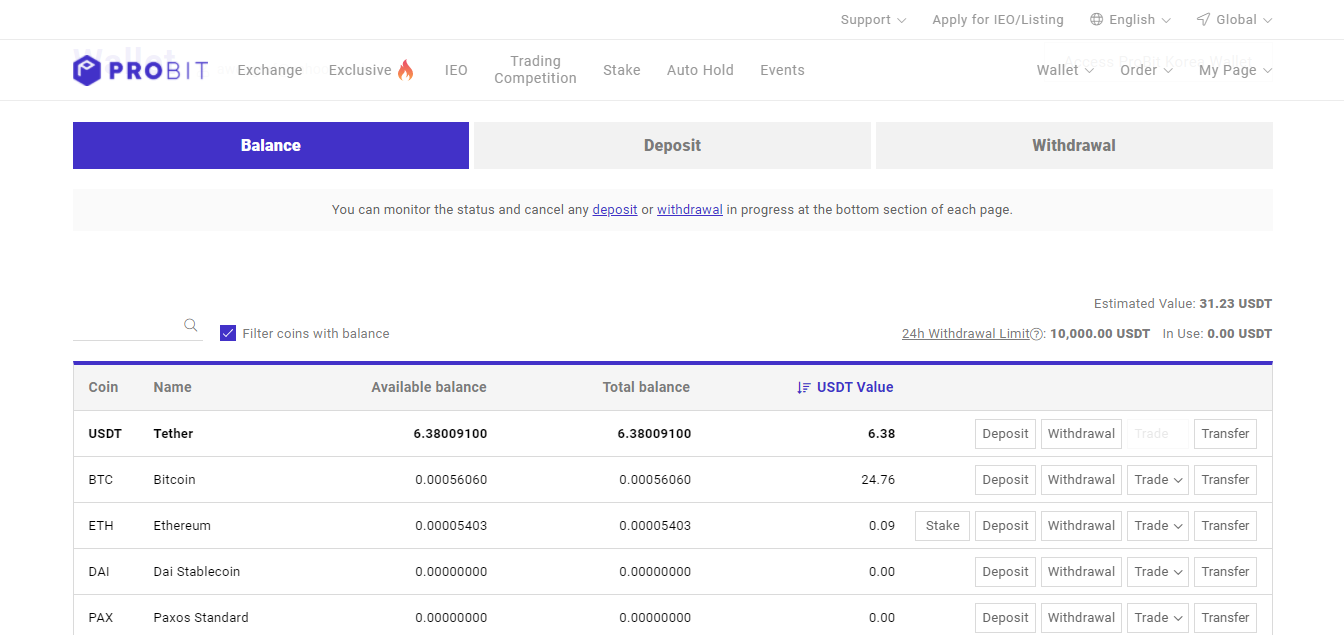Open the withdrawal link in the notice

(x=689, y=210)
